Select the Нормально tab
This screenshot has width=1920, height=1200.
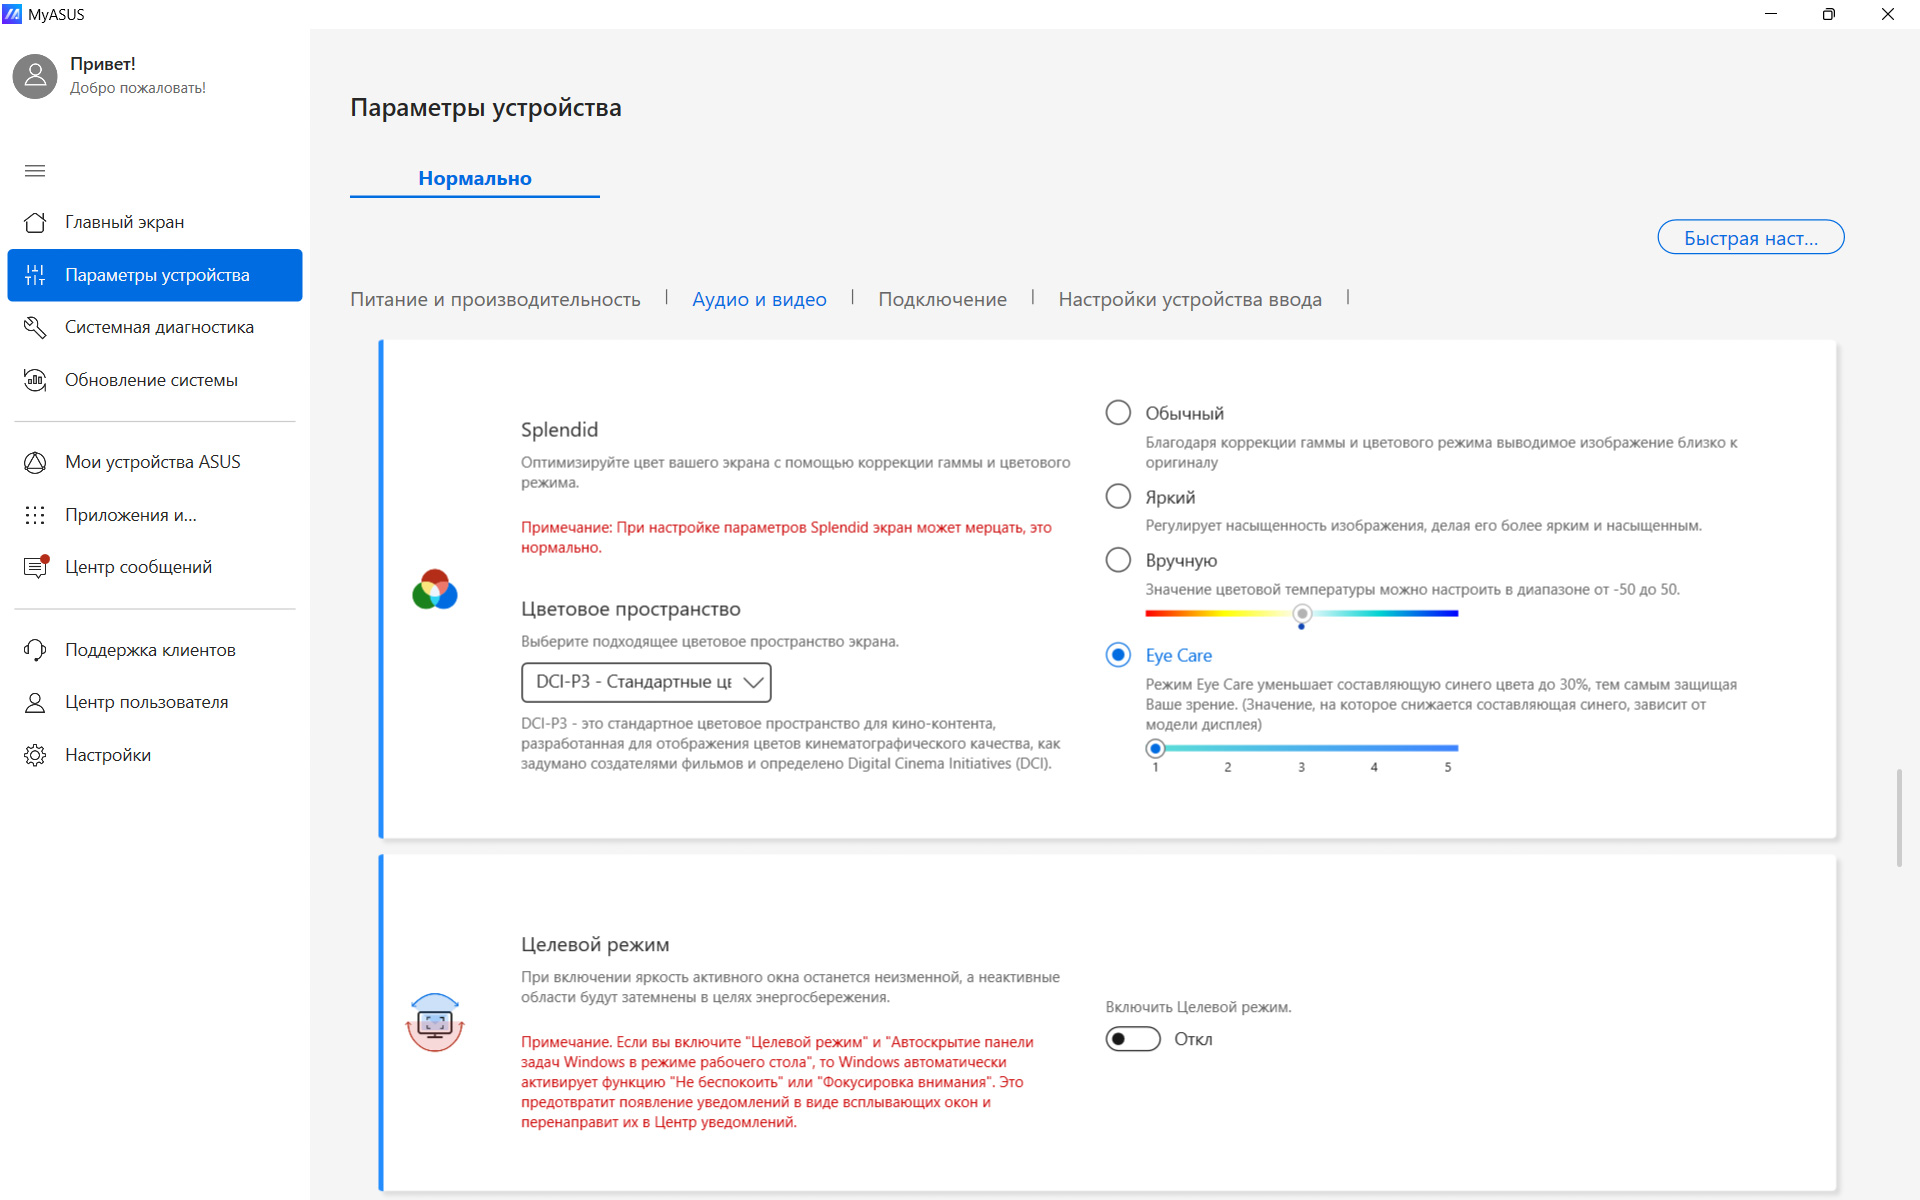coord(475,178)
